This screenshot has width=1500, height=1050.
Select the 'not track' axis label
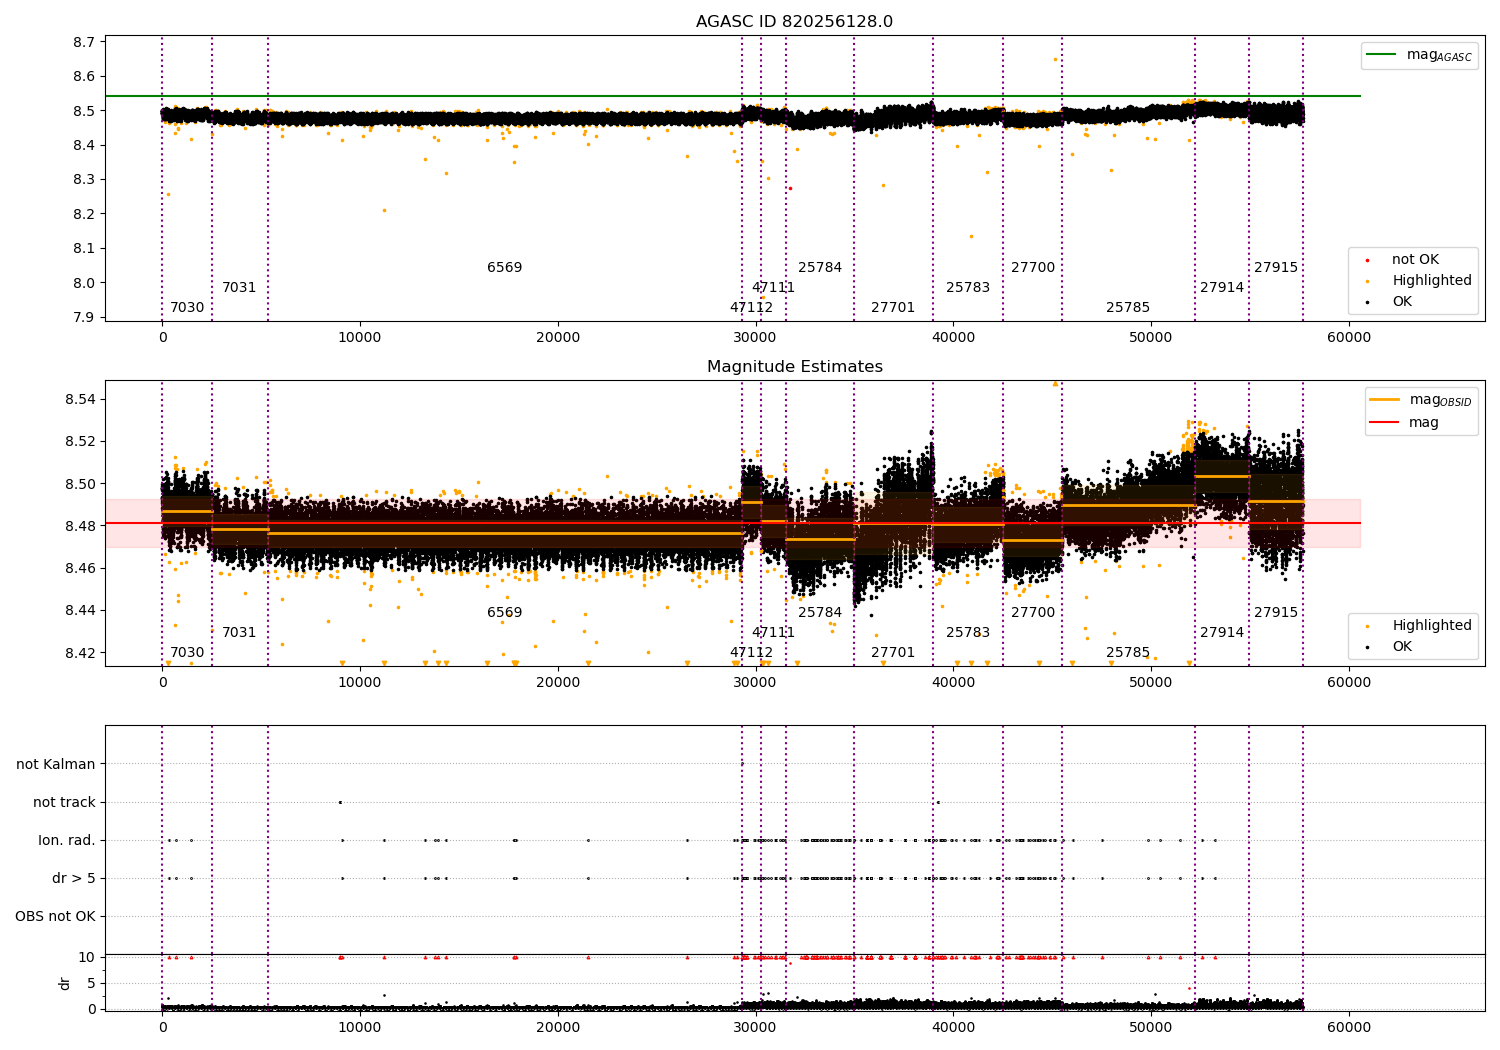tap(64, 803)
